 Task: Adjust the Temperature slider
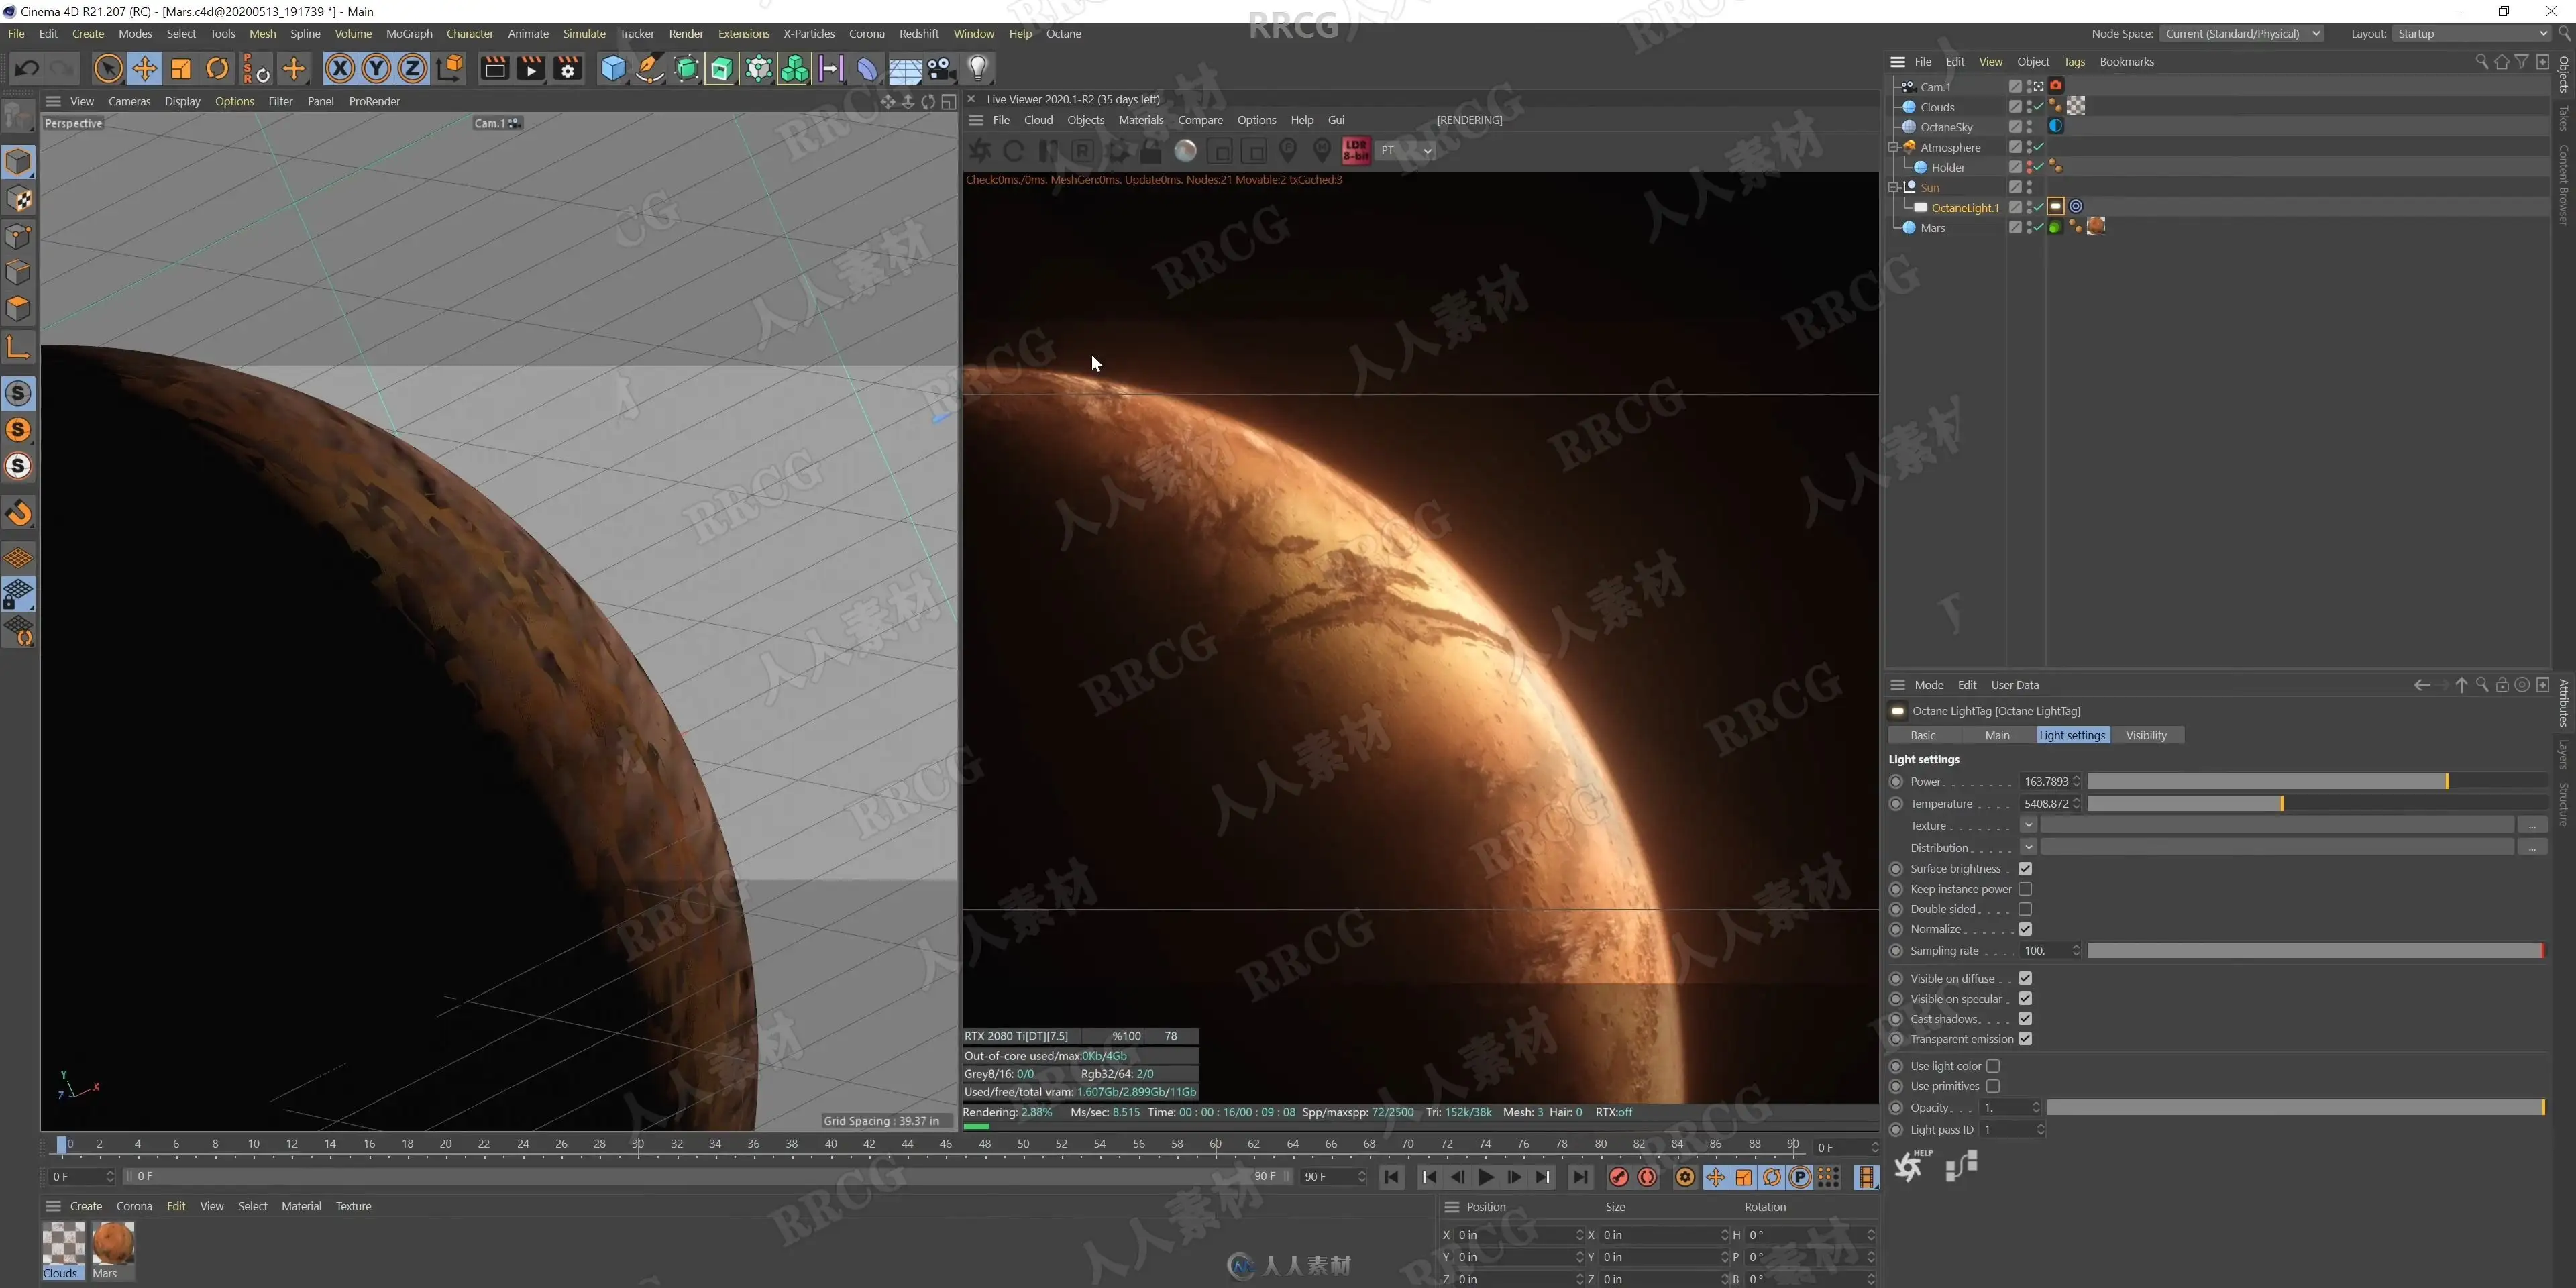click(2315, 804)
